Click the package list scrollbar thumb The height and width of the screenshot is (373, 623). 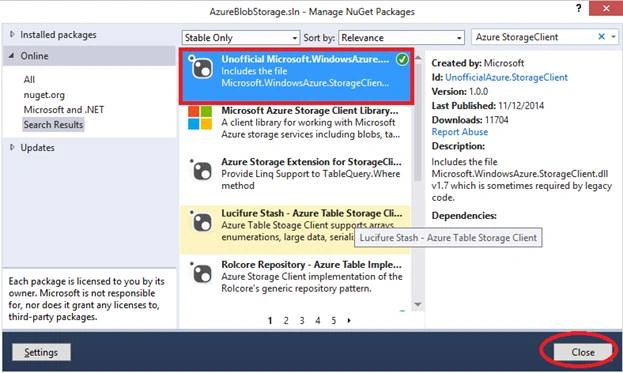click(x=418, y=121)
